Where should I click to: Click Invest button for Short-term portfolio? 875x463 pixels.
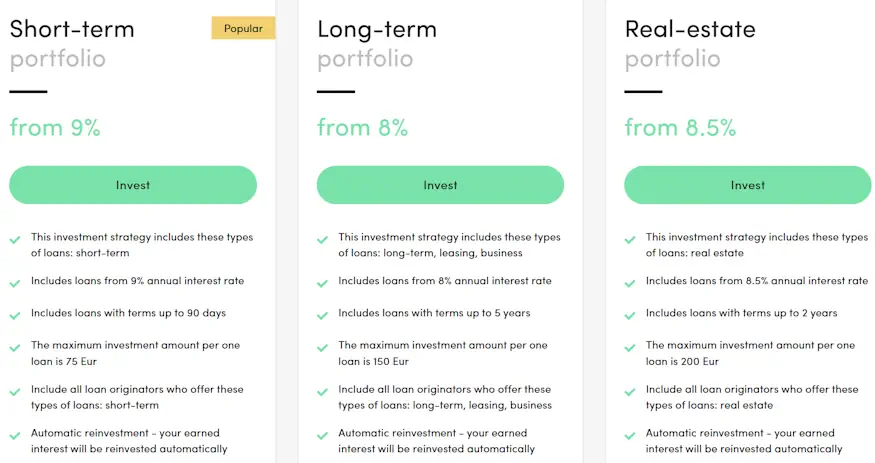(133, 185)
